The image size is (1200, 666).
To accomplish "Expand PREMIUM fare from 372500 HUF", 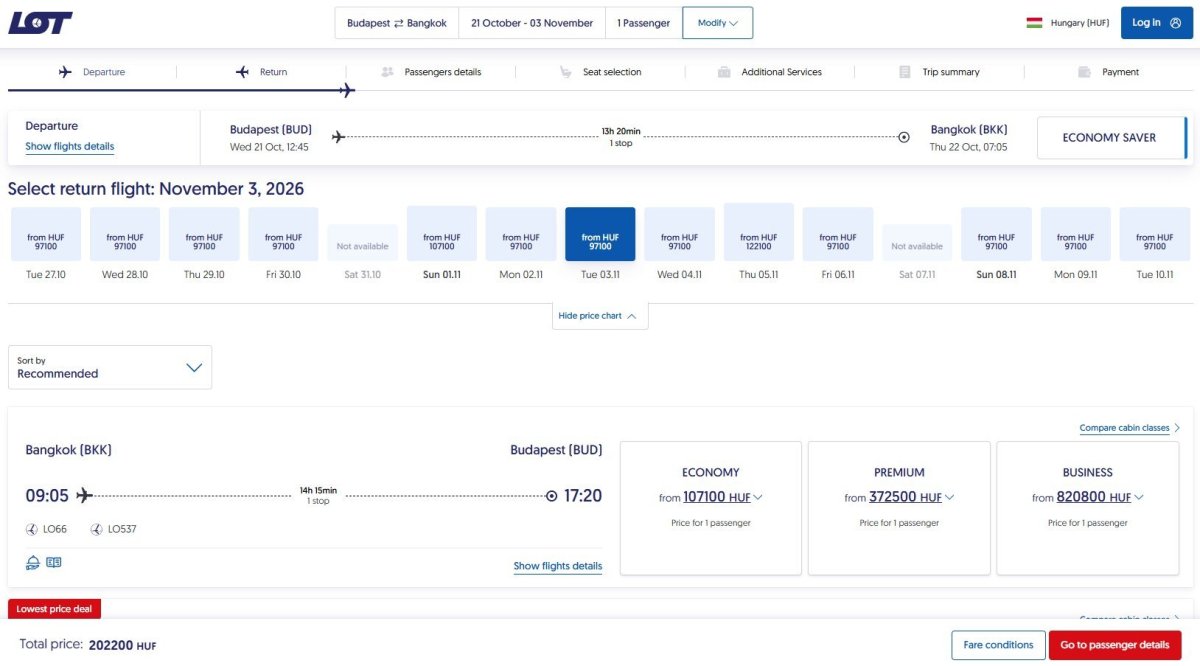I will (x=899, y=498).
